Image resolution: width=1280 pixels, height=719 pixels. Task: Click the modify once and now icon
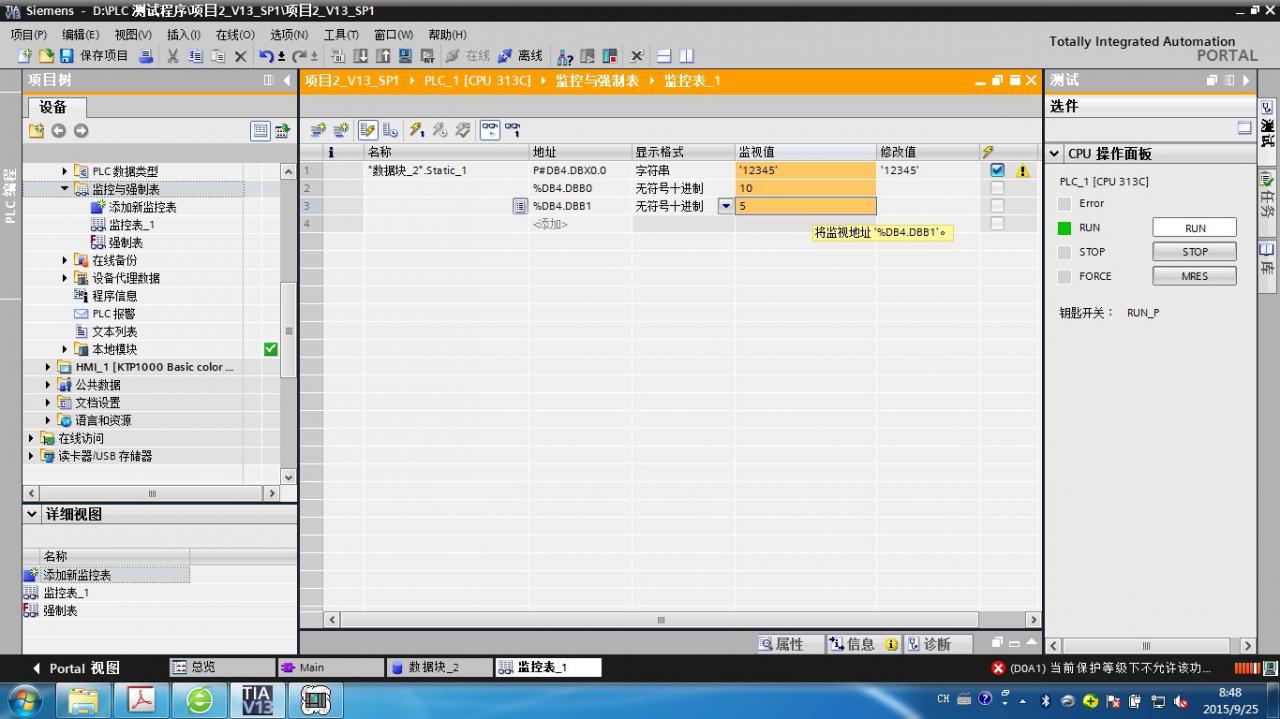coord(417,130)
